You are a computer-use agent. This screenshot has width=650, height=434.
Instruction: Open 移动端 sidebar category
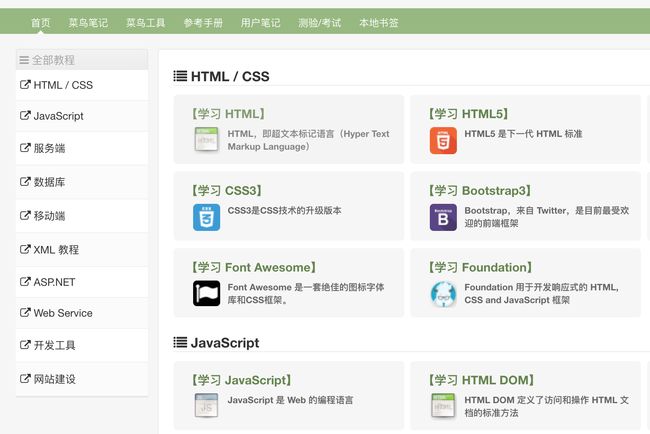(82, 216)
